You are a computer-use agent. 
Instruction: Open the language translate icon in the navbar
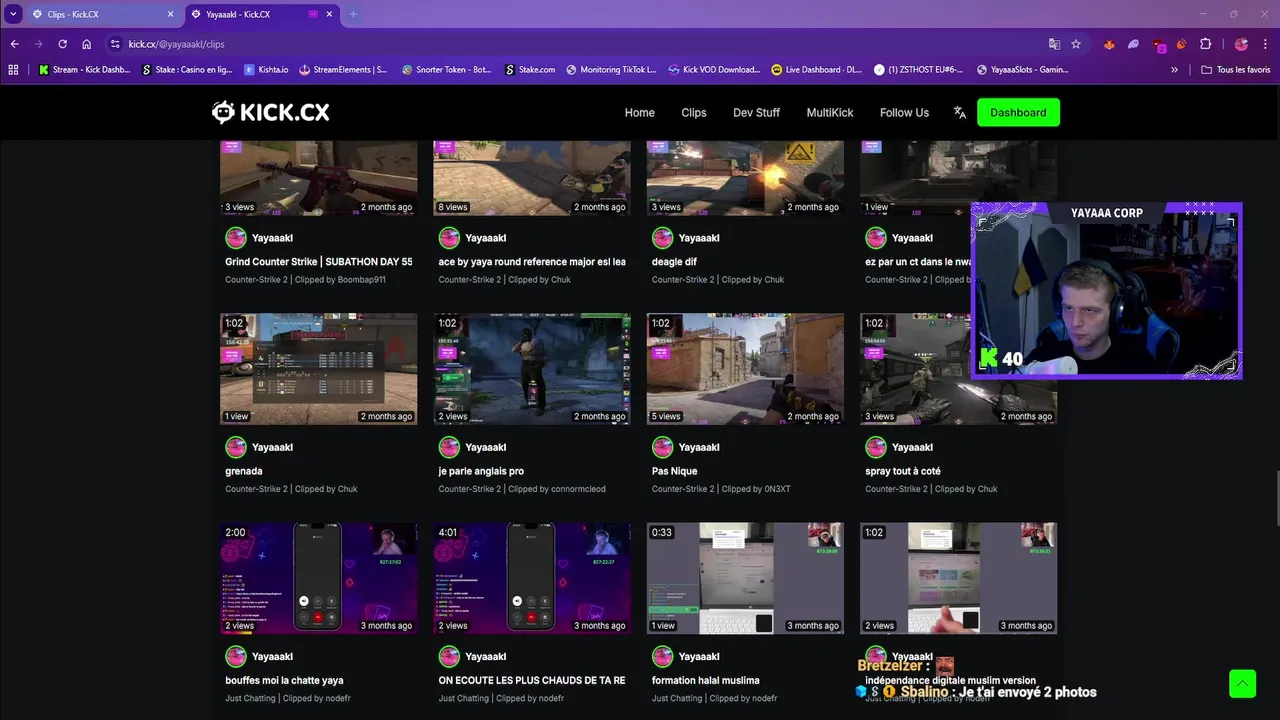960,113
